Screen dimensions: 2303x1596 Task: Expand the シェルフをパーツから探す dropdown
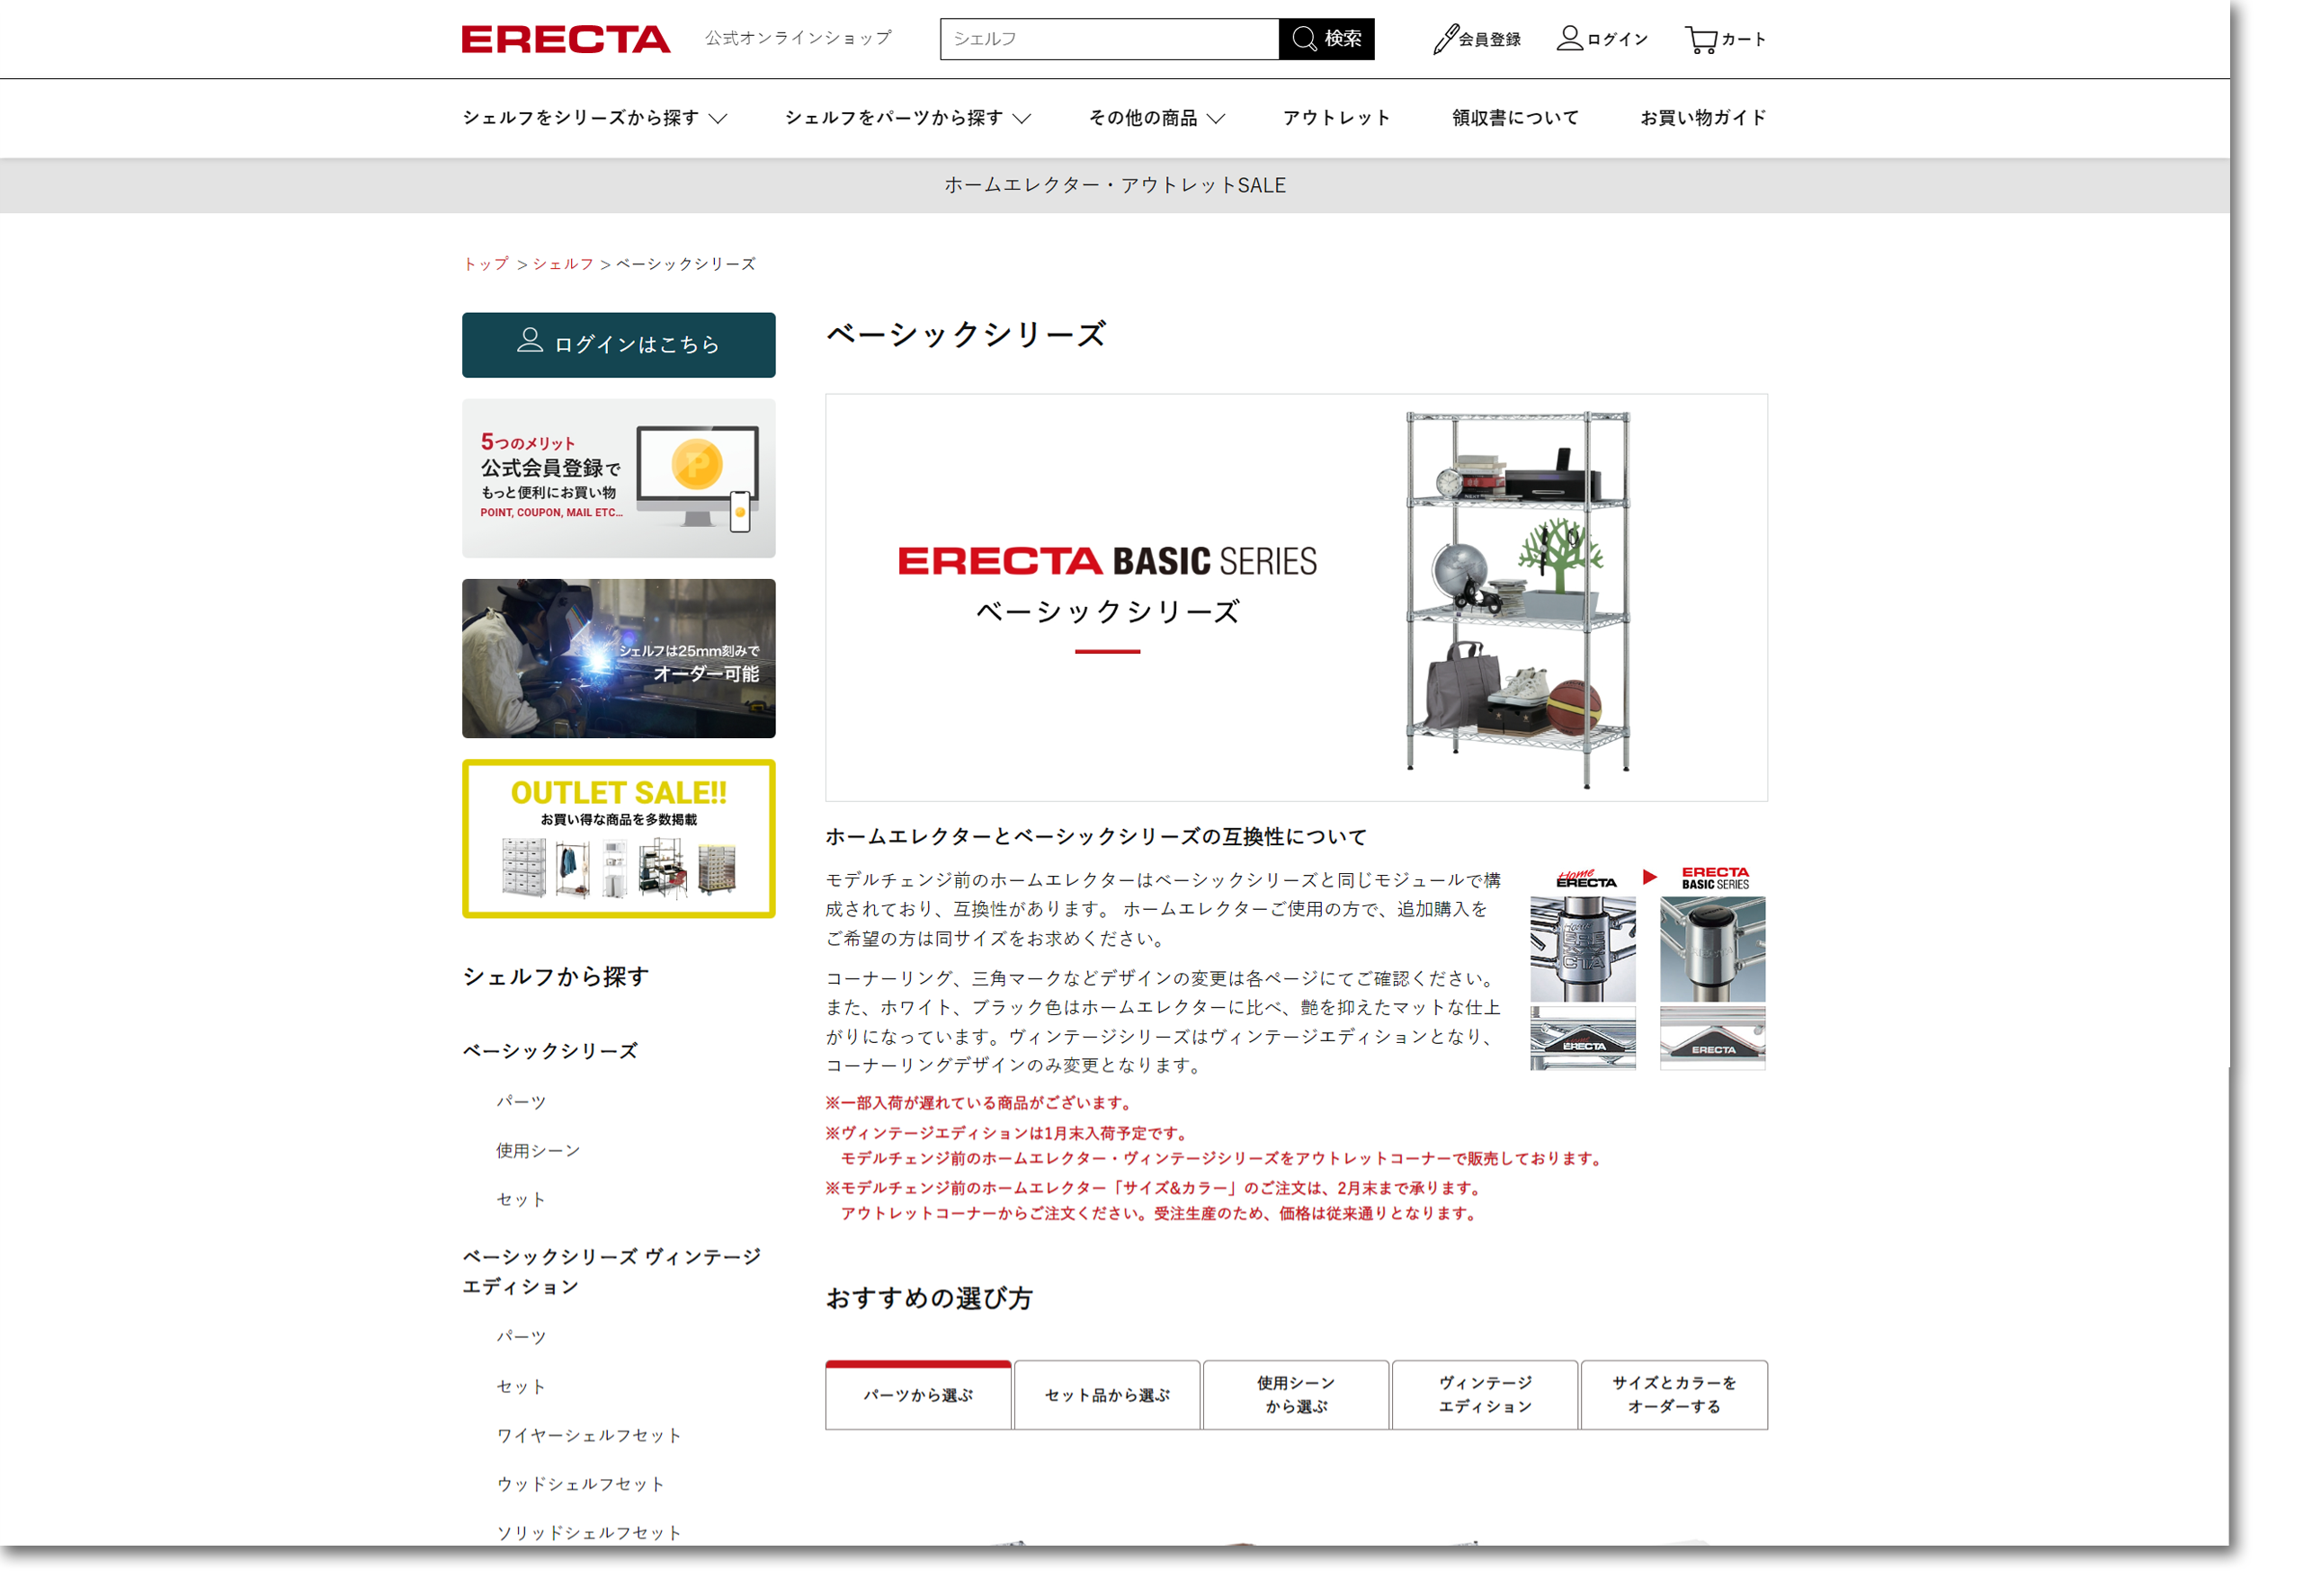(908, 117)
